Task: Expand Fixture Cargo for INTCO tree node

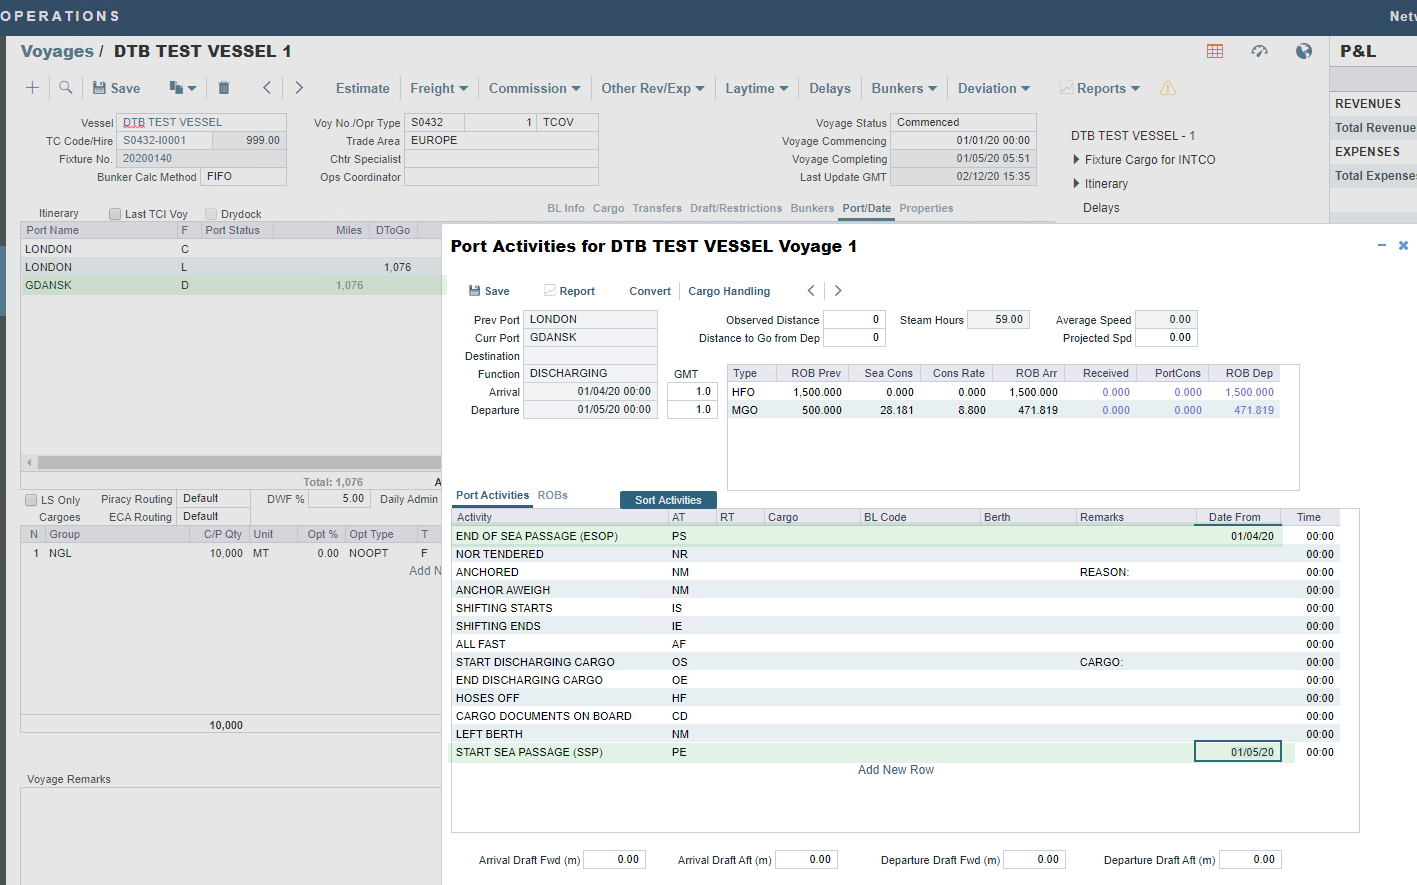Action: (1076, 160)
